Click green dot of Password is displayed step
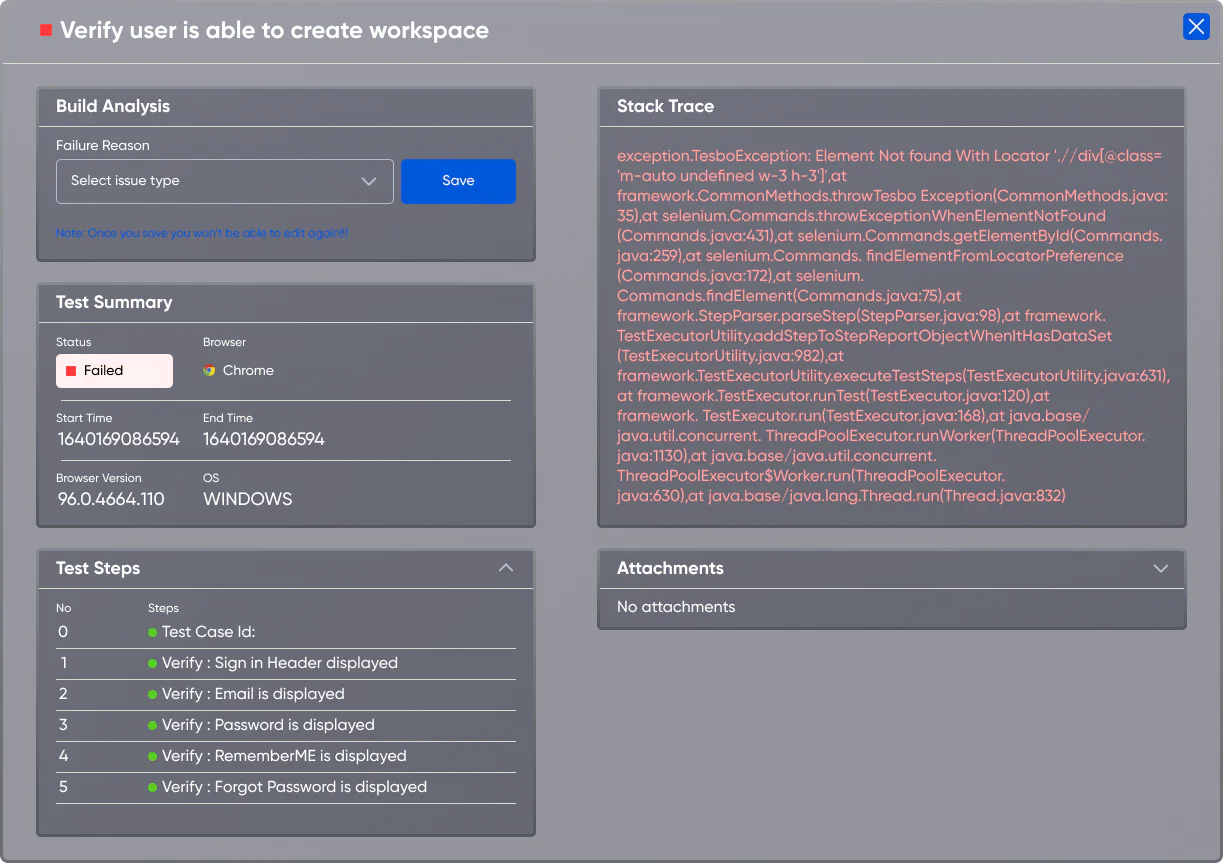This screenshot has width=1223, height=863. pos(153,725)
